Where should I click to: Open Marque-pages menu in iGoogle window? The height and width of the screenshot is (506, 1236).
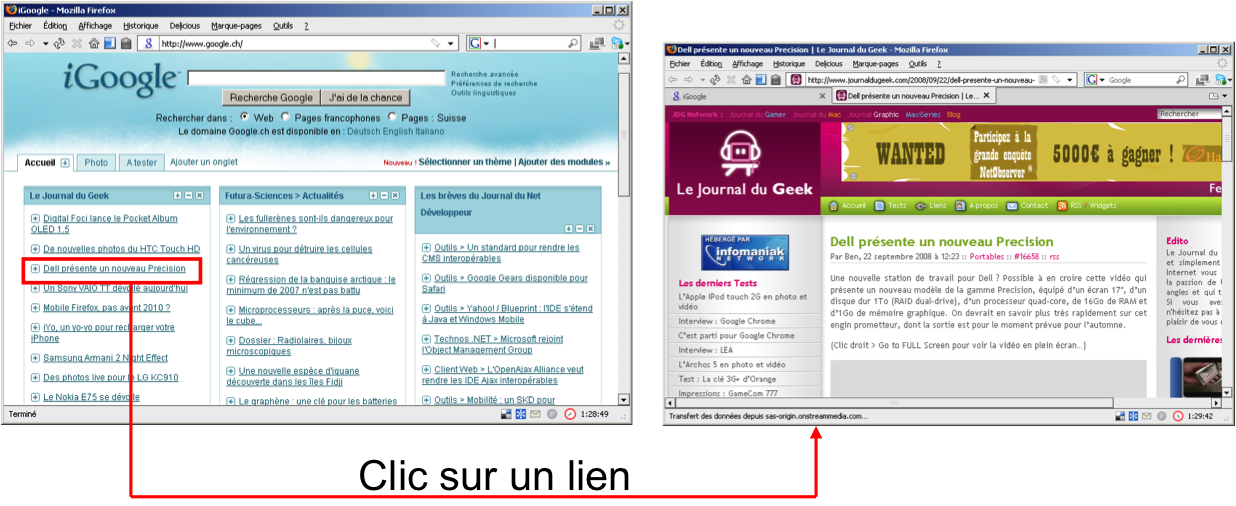click(x=237, y=26)
